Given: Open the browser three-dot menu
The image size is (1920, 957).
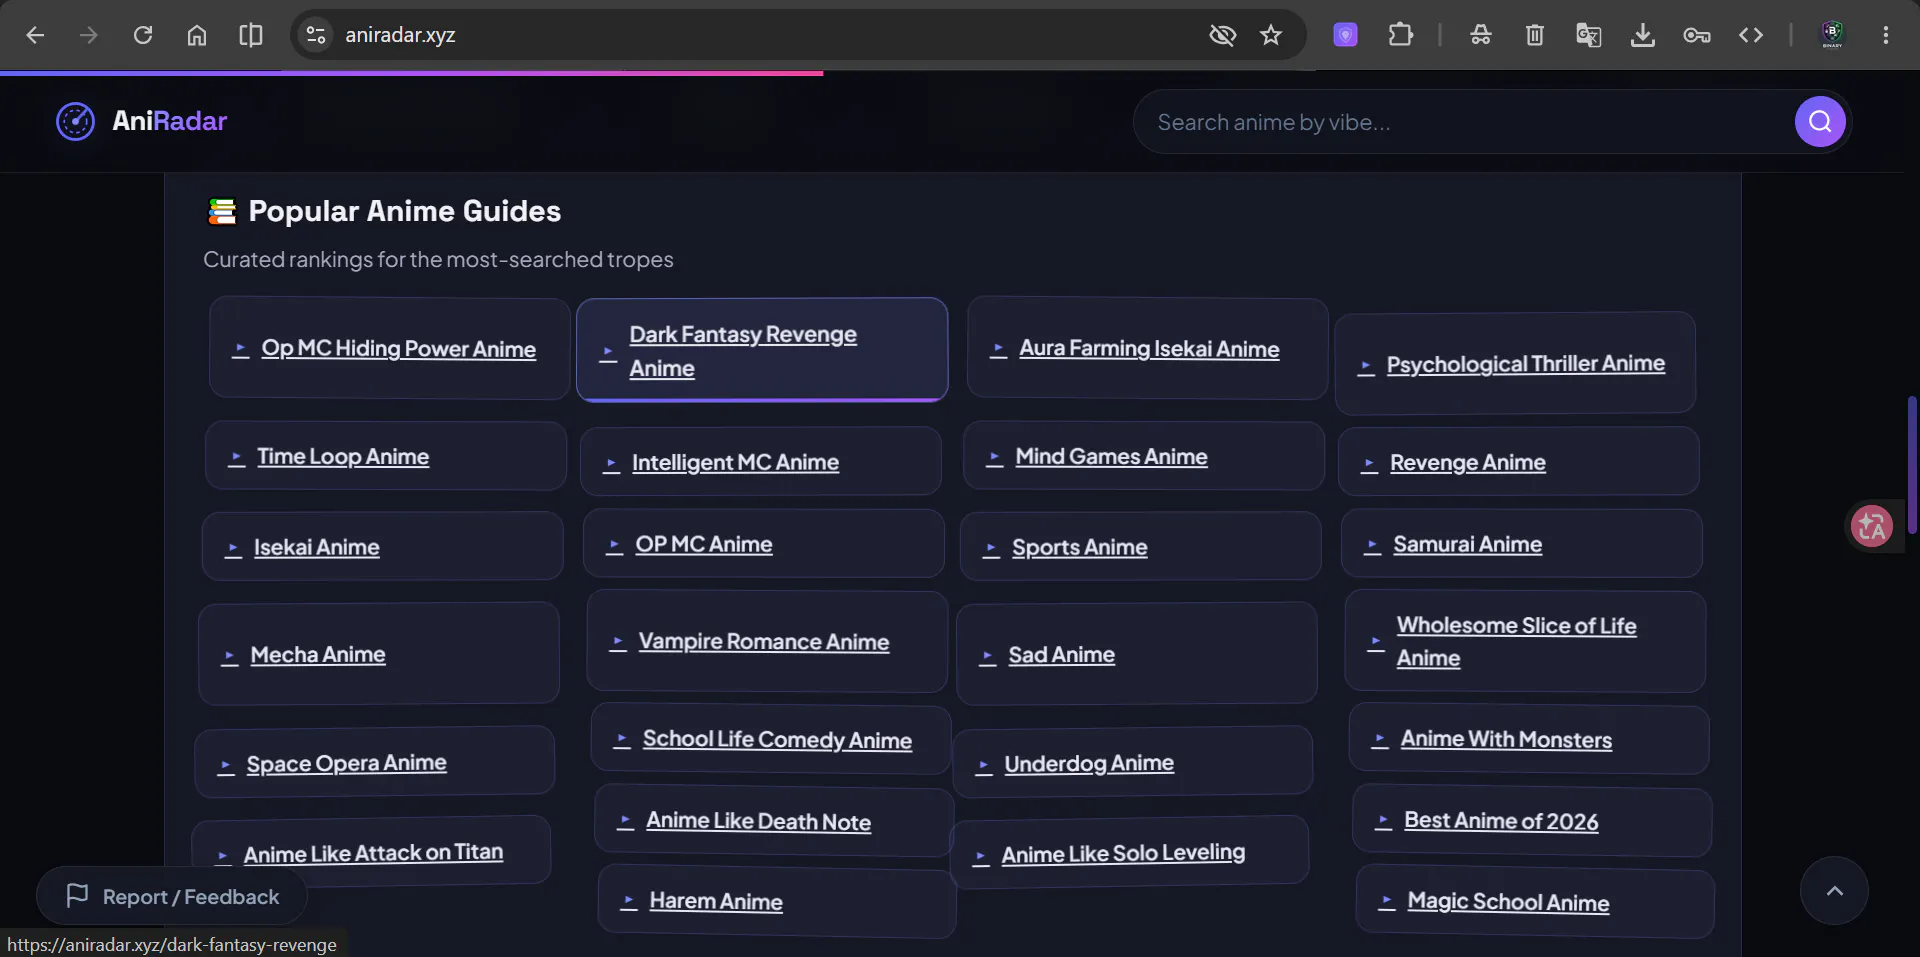Looking at the screenshot, I should pos(1886,35).
